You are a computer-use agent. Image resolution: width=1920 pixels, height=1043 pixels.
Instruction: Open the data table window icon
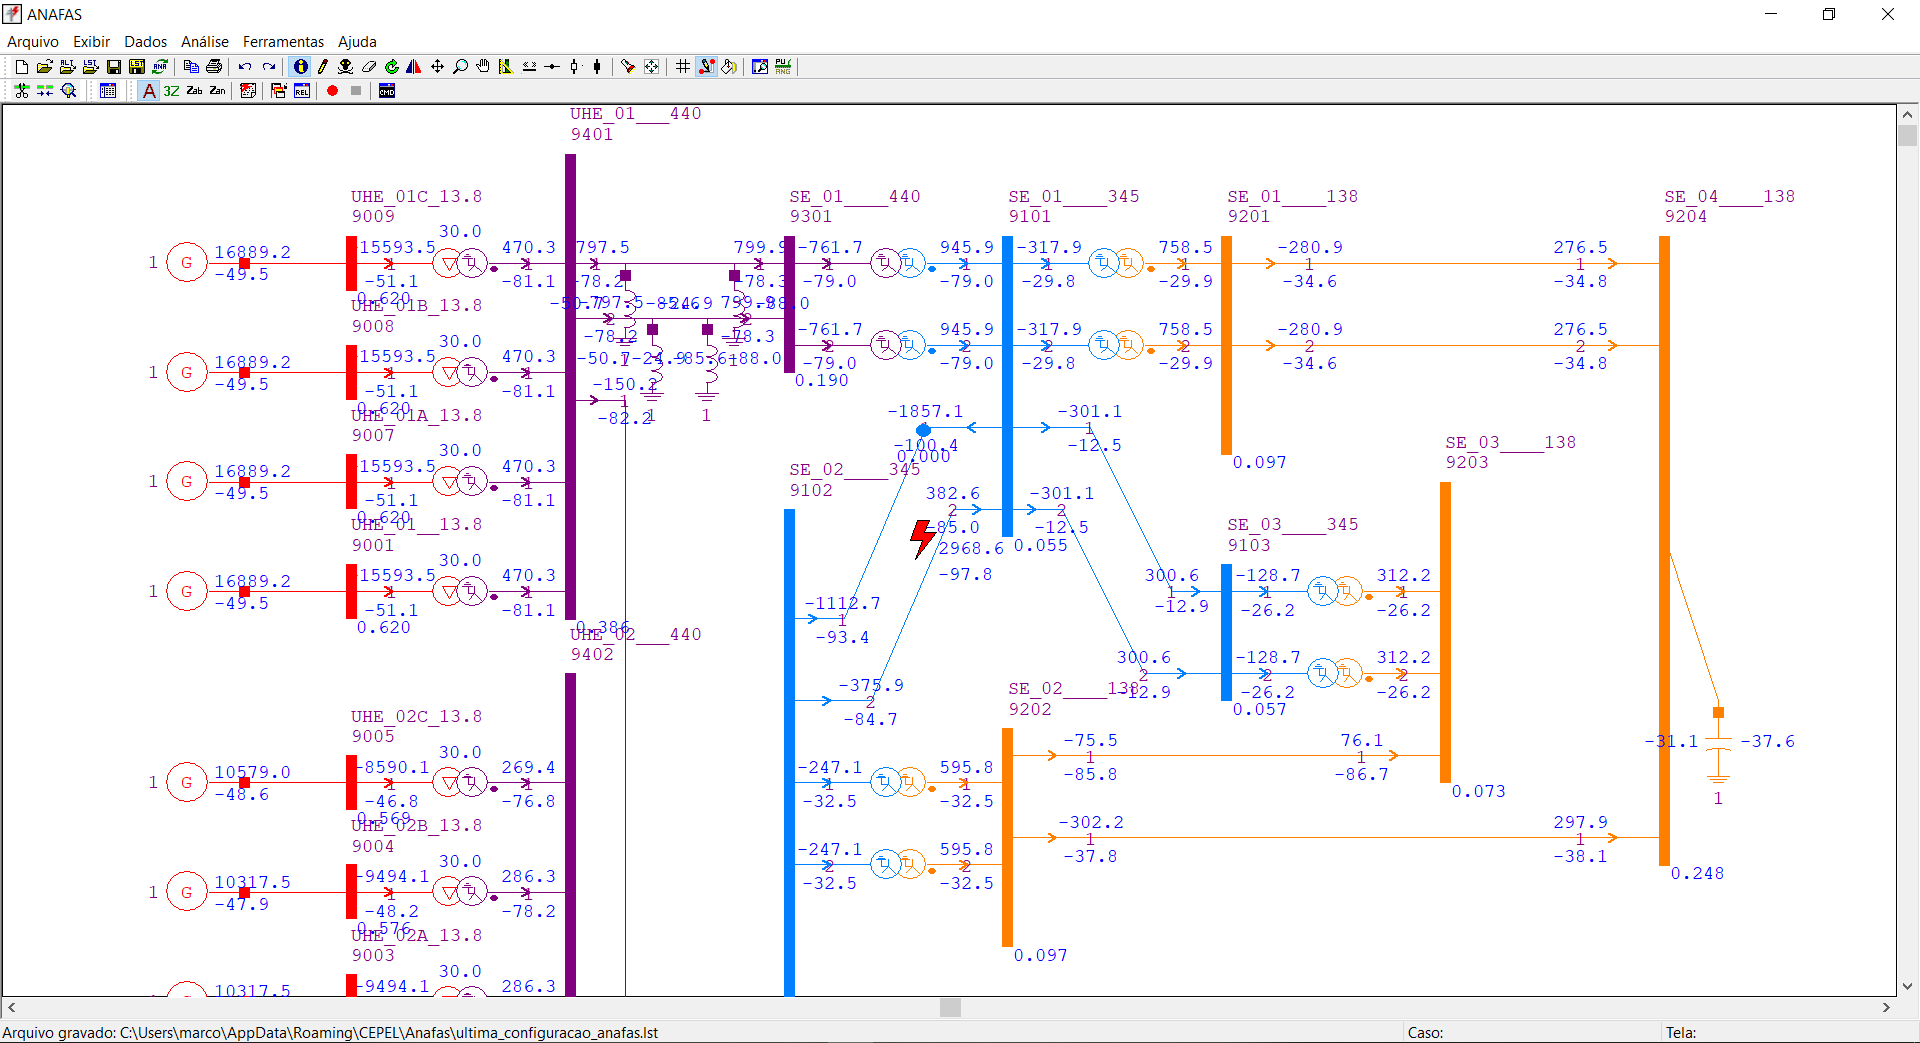pos(108,91)
